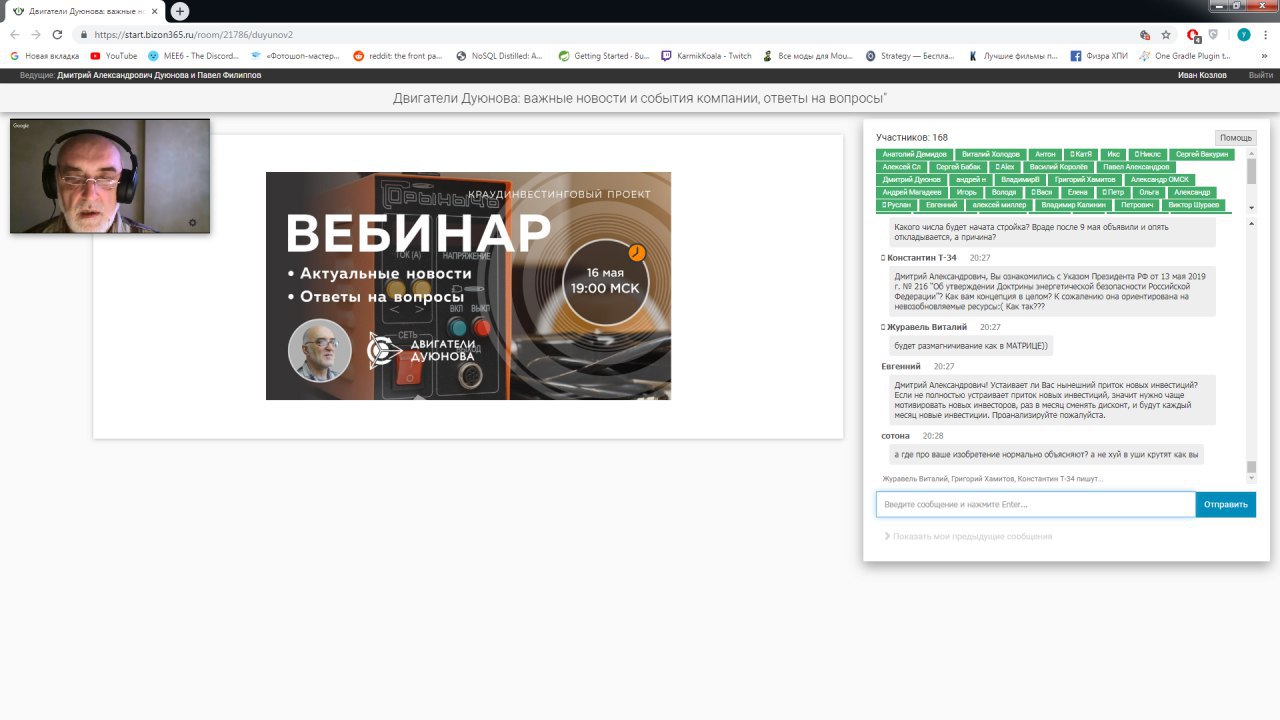Viewport: 1280px width, 720px height.
Task: Open the NoSQL Distilled bookmark
Action: point(499,56)
